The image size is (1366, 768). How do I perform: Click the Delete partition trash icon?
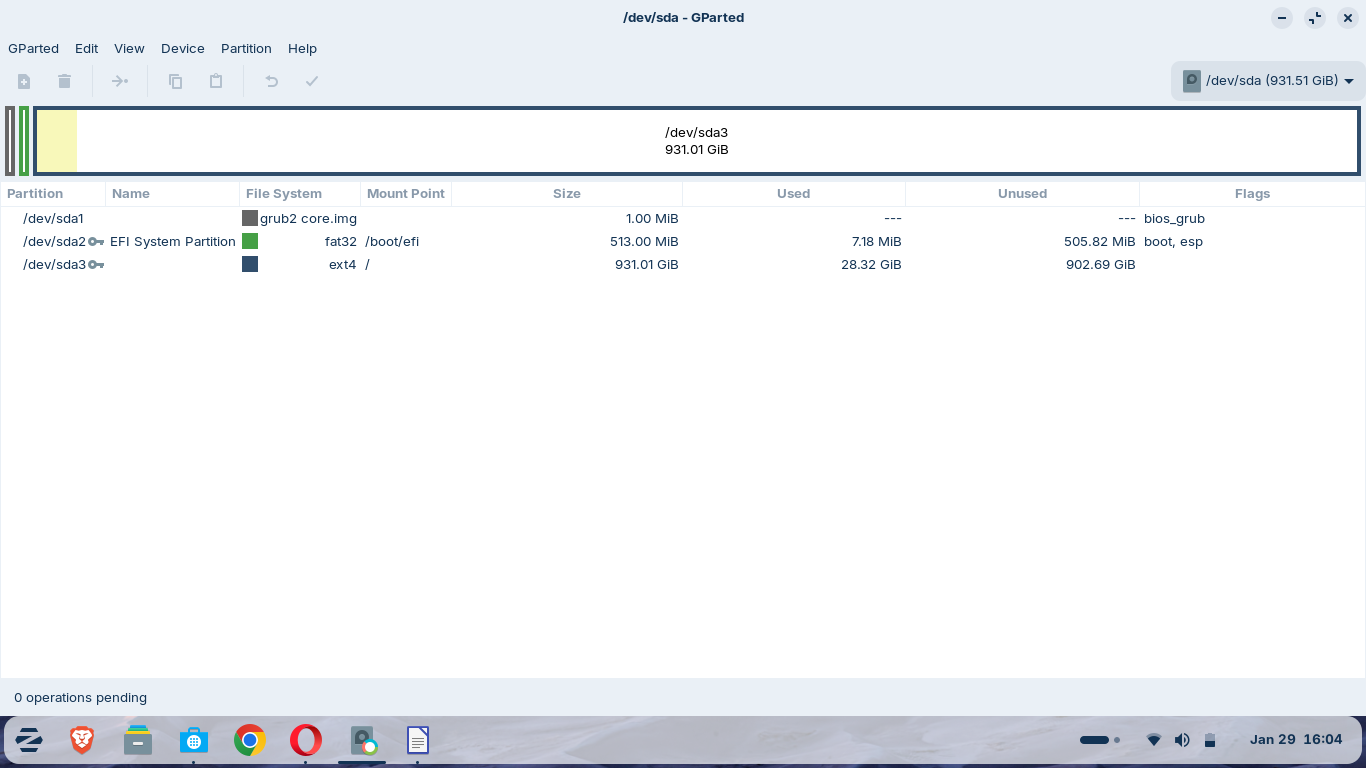(x=64, y=81)
